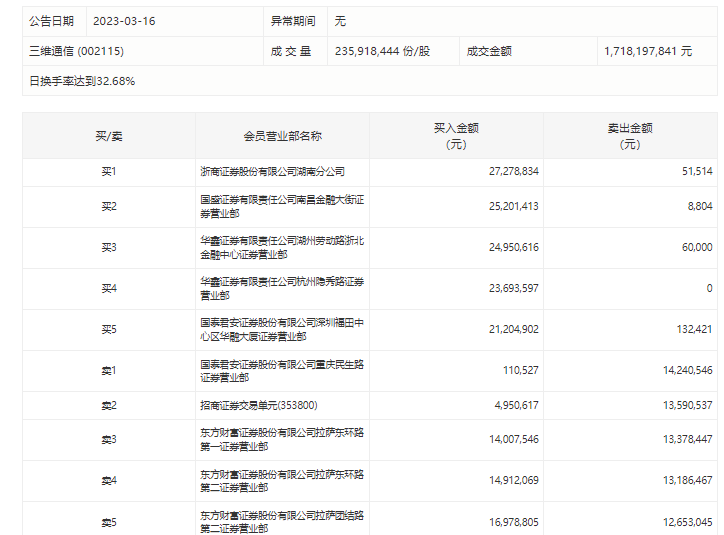Image resolution: width=724 pixels, height=535 pixels.
Task: Select the 买2 row label
Action: [x=109, y=206]
